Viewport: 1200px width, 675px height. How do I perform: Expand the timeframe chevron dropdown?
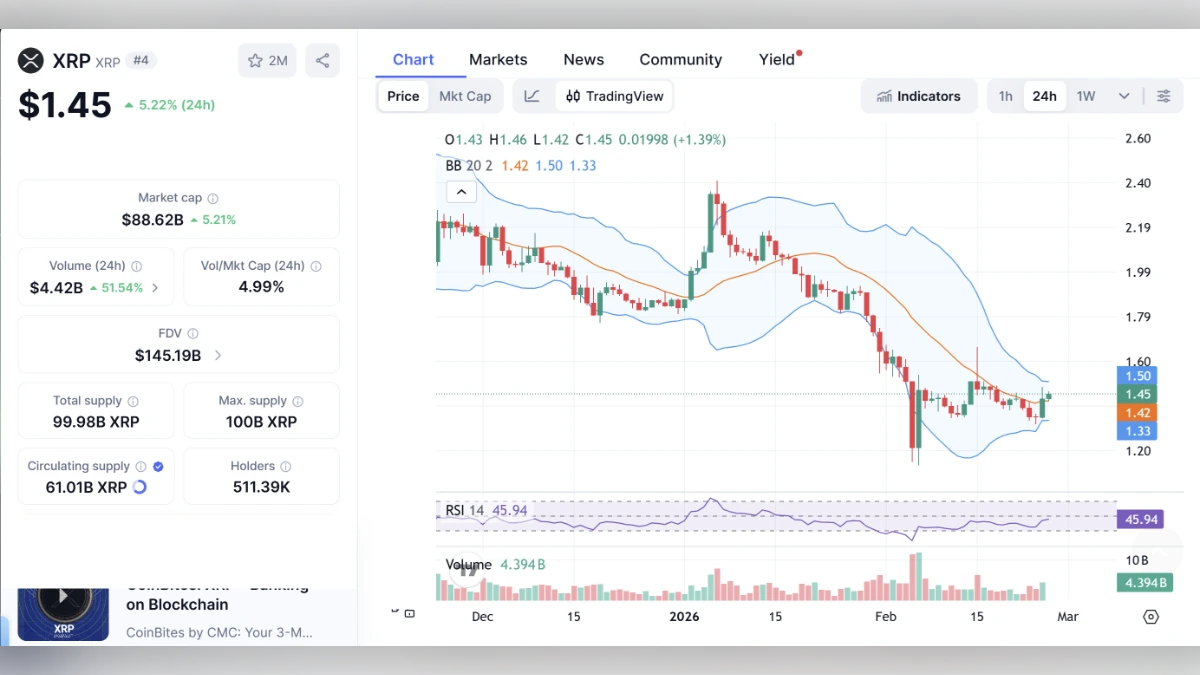click(1123, 95)
